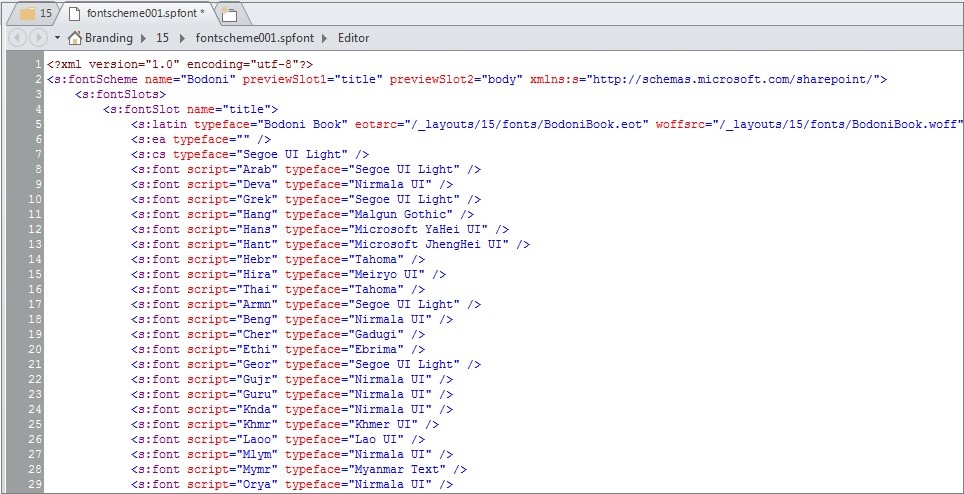Screen dimensions: 964x494
Task: Open the recent pages dropdown arrow beside navigation buttons
Action: click(57, 38)
